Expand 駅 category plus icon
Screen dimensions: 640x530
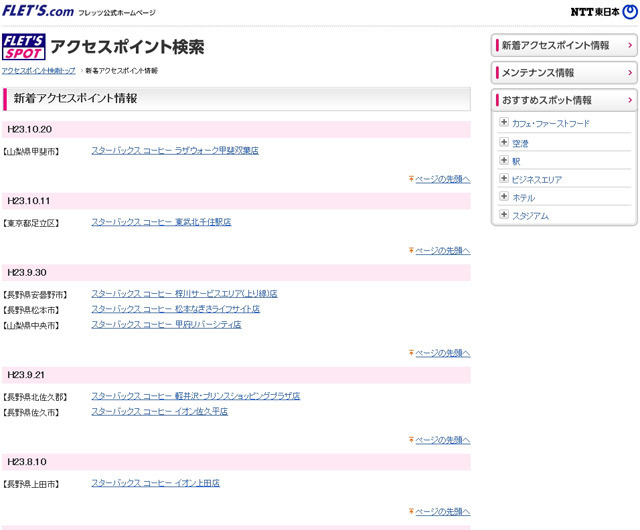(504, 160)
